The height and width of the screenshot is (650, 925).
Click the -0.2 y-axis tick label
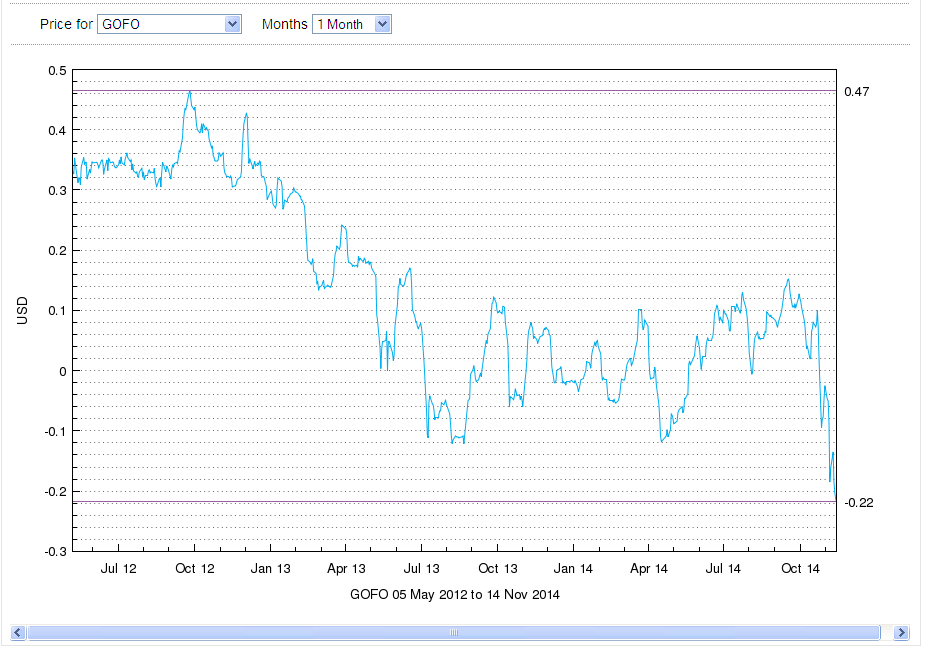pyautogui.click(x=55, y=492)
